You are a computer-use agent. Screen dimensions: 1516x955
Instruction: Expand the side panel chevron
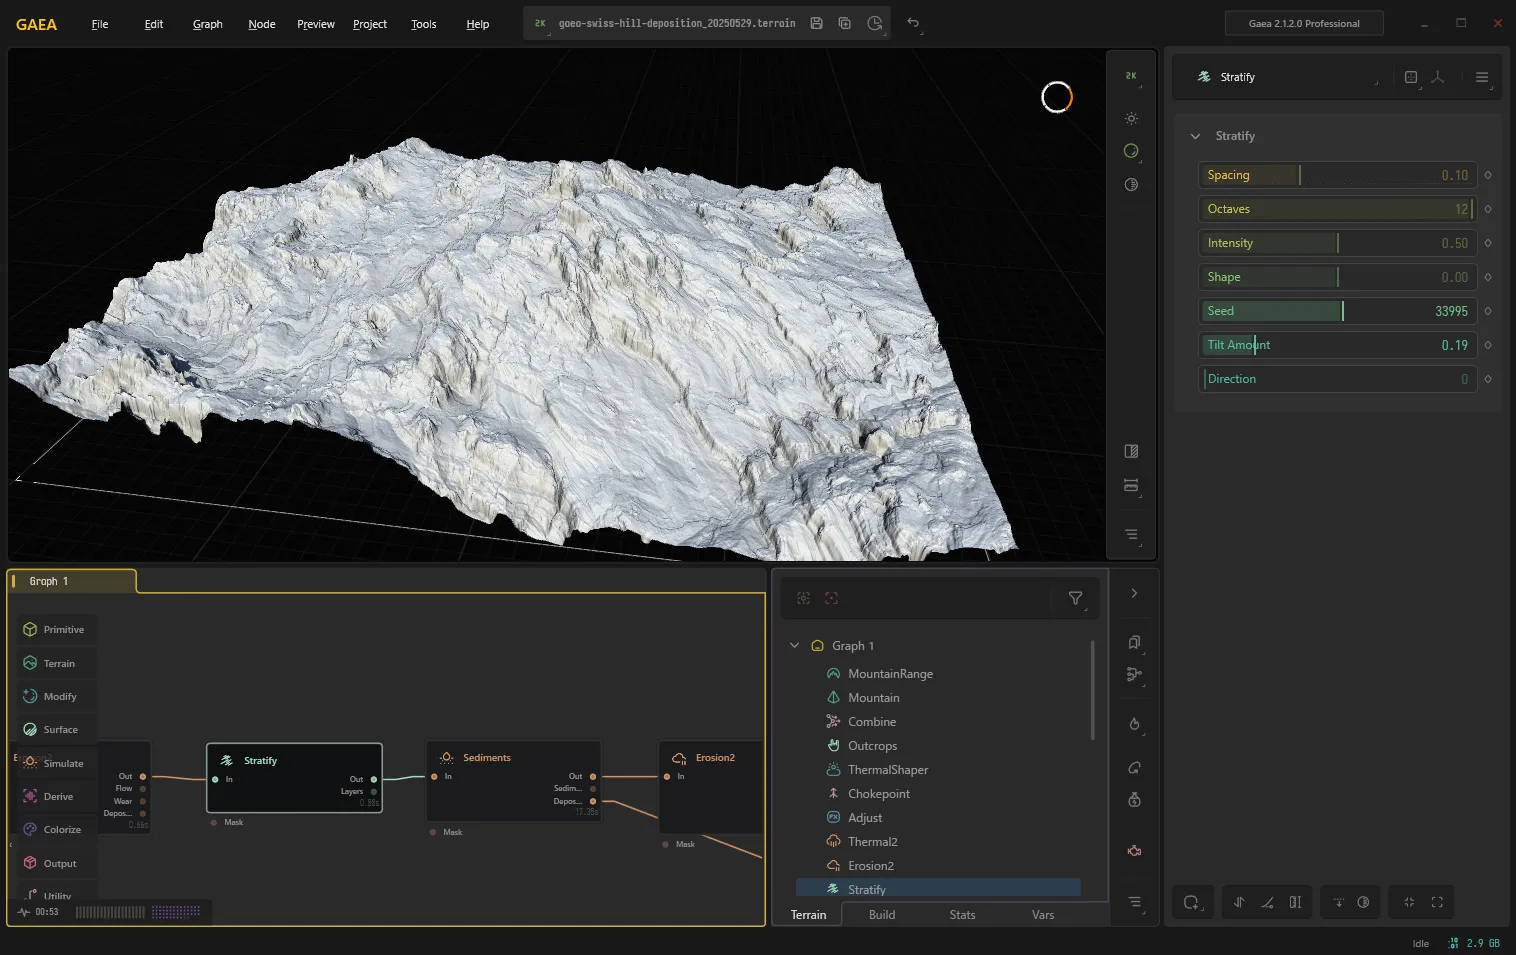1134,593
